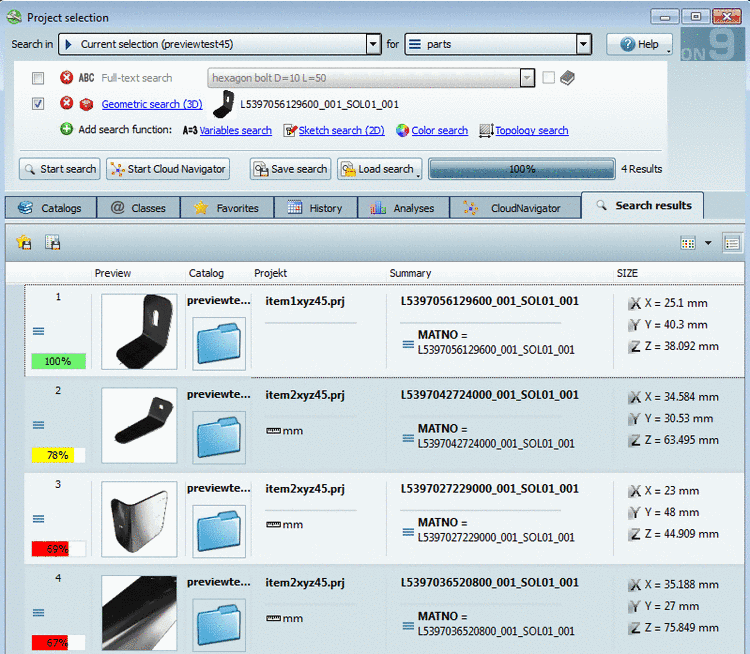The width and height of the screenshot is (750, 654).
Task: Add a Sketch search (2D) function
Action: tap(342, 130)
